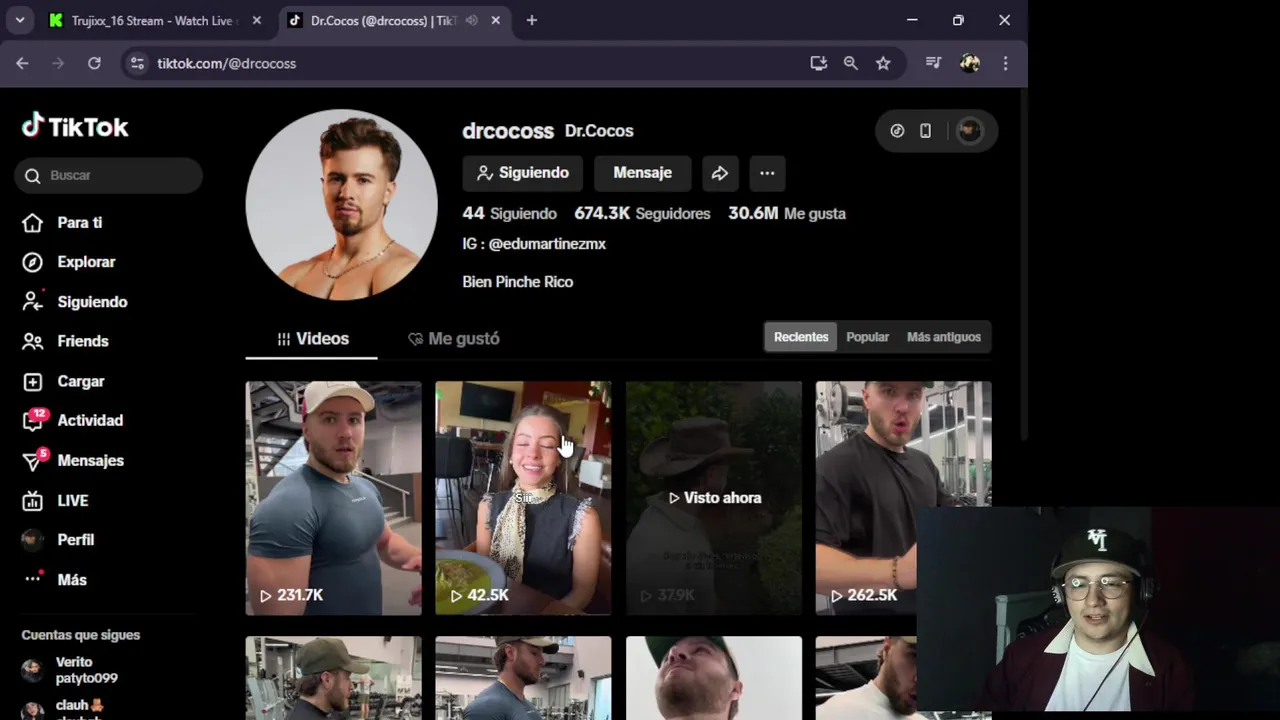Image resolution: width=1280 pixels, height=720 pixels.
Task: Reload the TikTok page
Action: click(x=94, y=63)
